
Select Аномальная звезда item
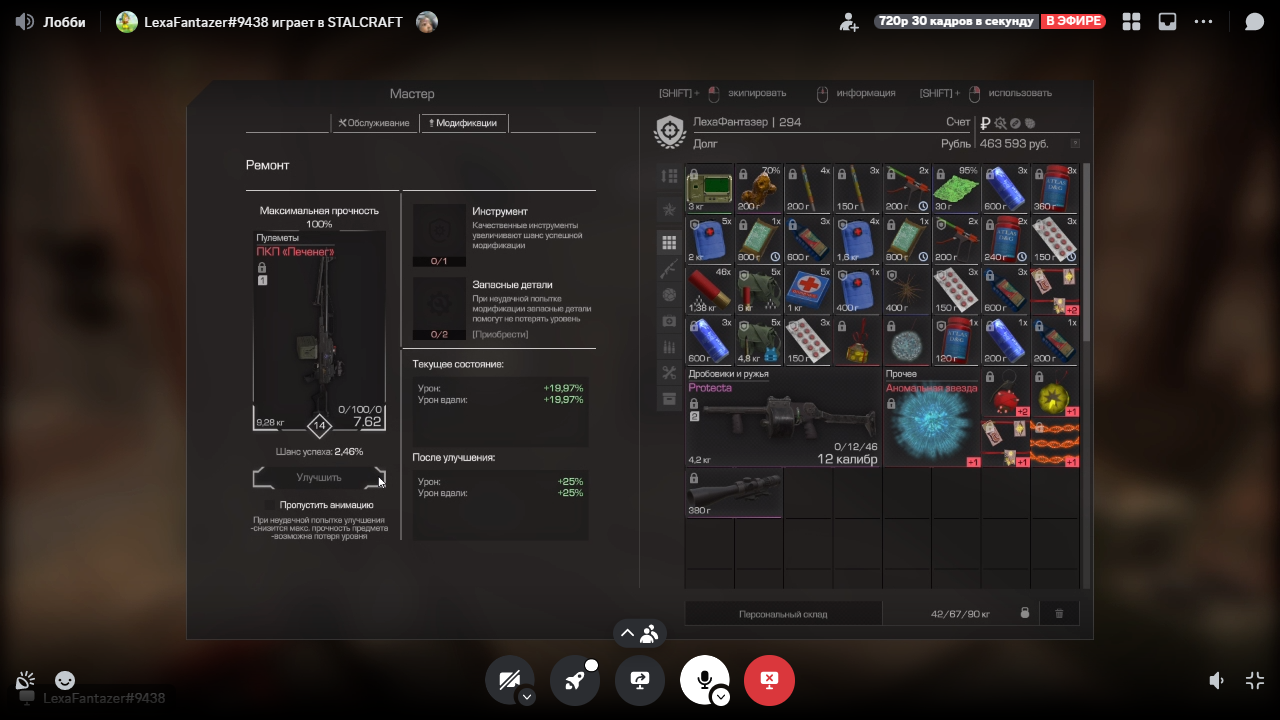tap(931, 418)
